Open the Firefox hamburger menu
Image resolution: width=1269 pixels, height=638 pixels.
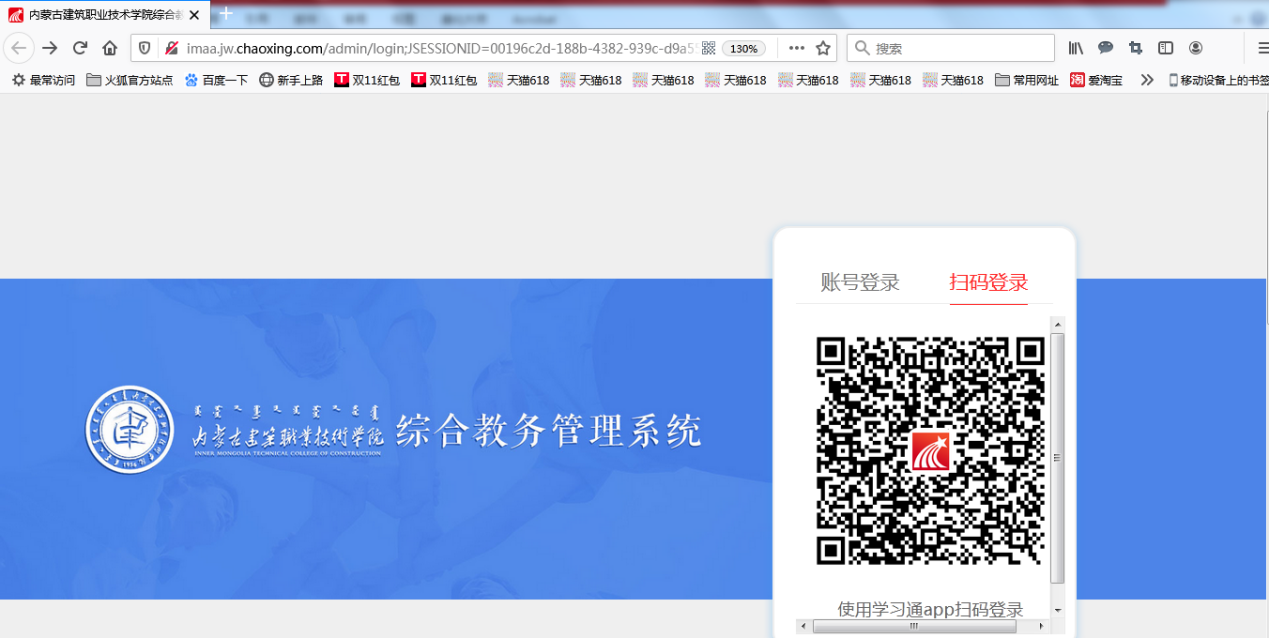[x=1262, y=48]
